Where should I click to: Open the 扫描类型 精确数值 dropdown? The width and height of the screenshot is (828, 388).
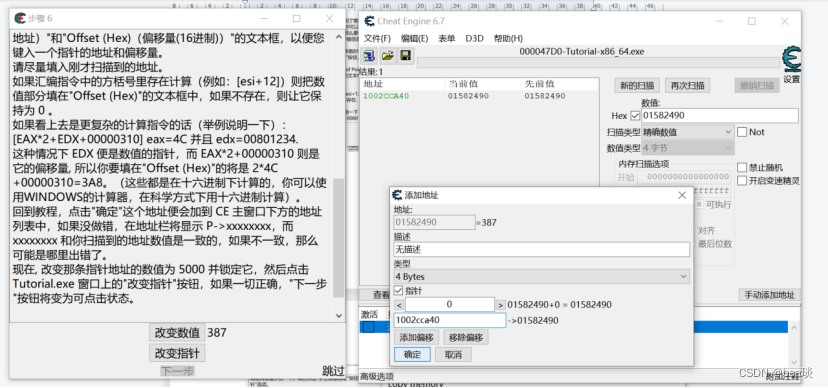688,132
